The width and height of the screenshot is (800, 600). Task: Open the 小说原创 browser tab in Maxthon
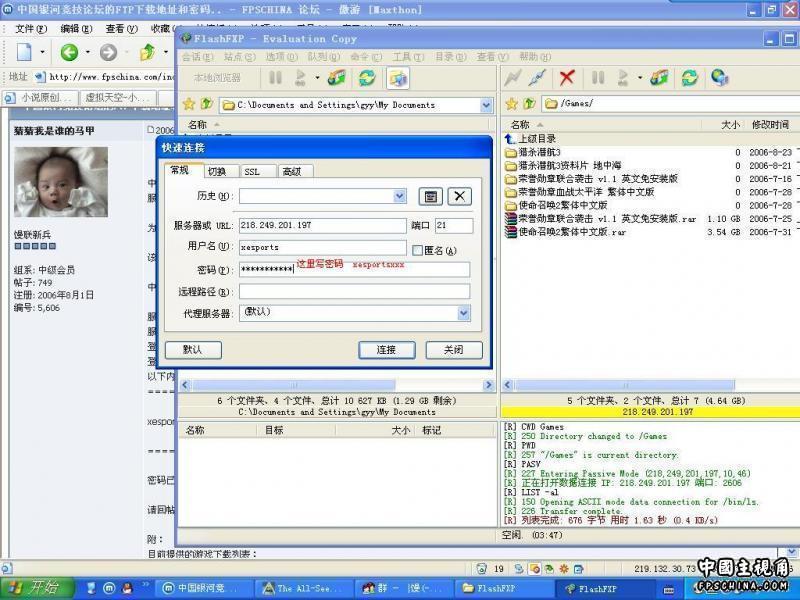[41, 97]
